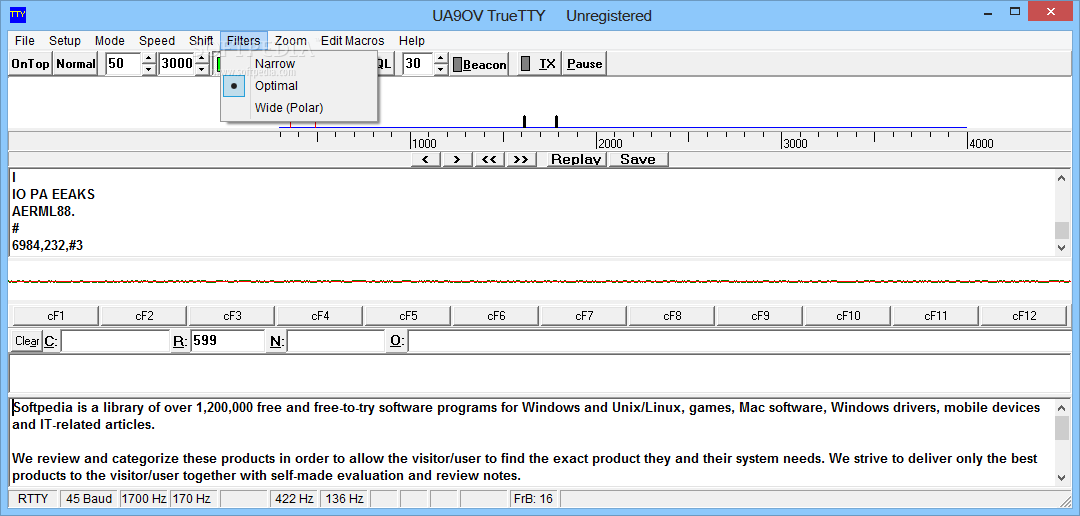Focus the R: field containing 599

coord(227,341)
